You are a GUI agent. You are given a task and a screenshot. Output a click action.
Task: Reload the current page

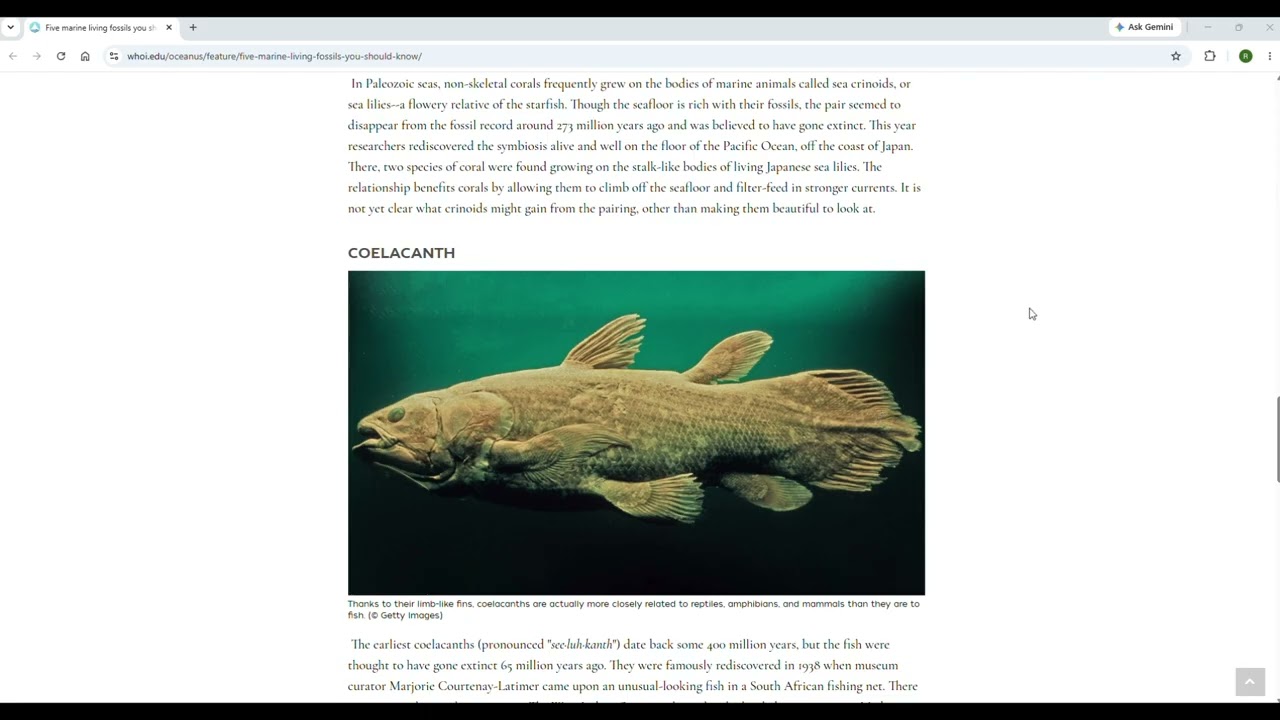pyautogui.click(x=61, y=56)
